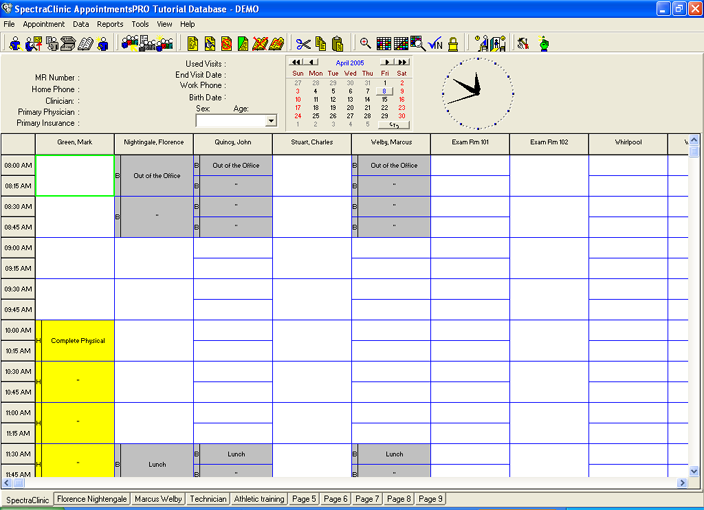Click the first yellow appointment note icon
704x510 pixels.
(193, 44)
